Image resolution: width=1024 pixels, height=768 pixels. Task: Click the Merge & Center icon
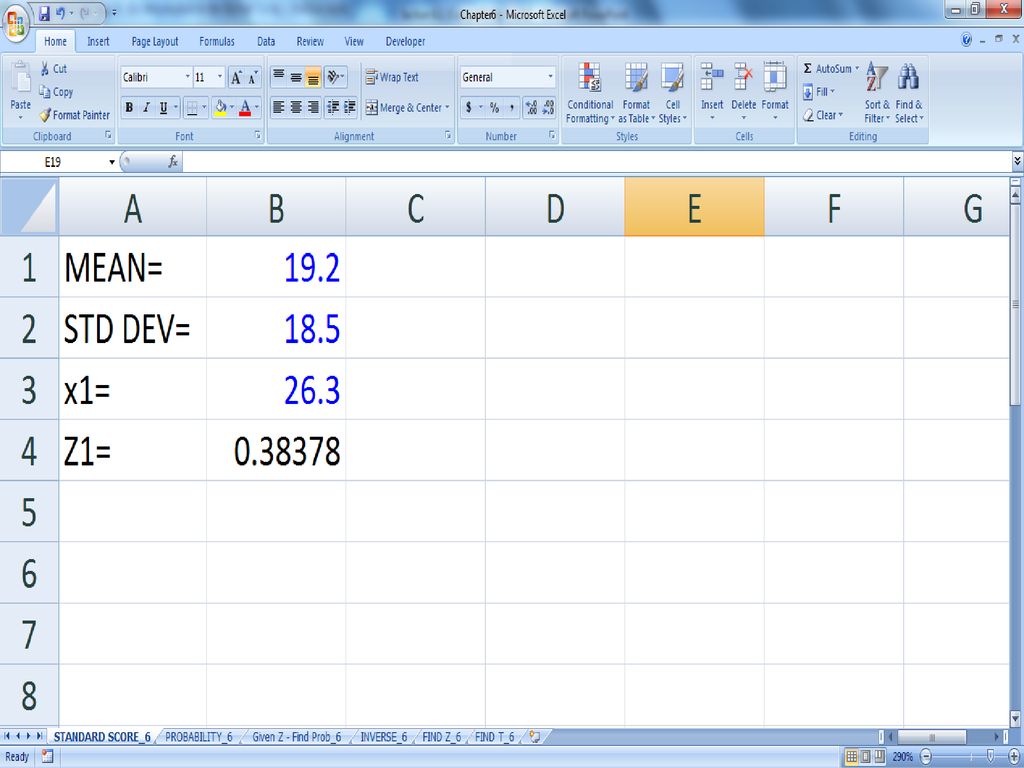click(372, 108)
